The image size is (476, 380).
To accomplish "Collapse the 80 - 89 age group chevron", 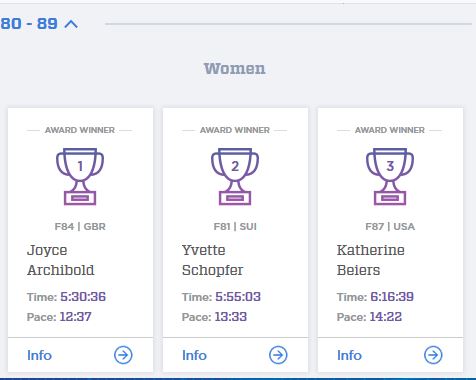I will (x=71, y=24).
